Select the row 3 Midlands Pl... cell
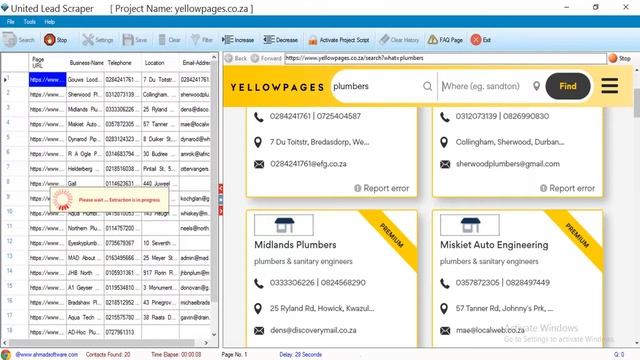Screen dimensions: 640x360 coord(85,109)
